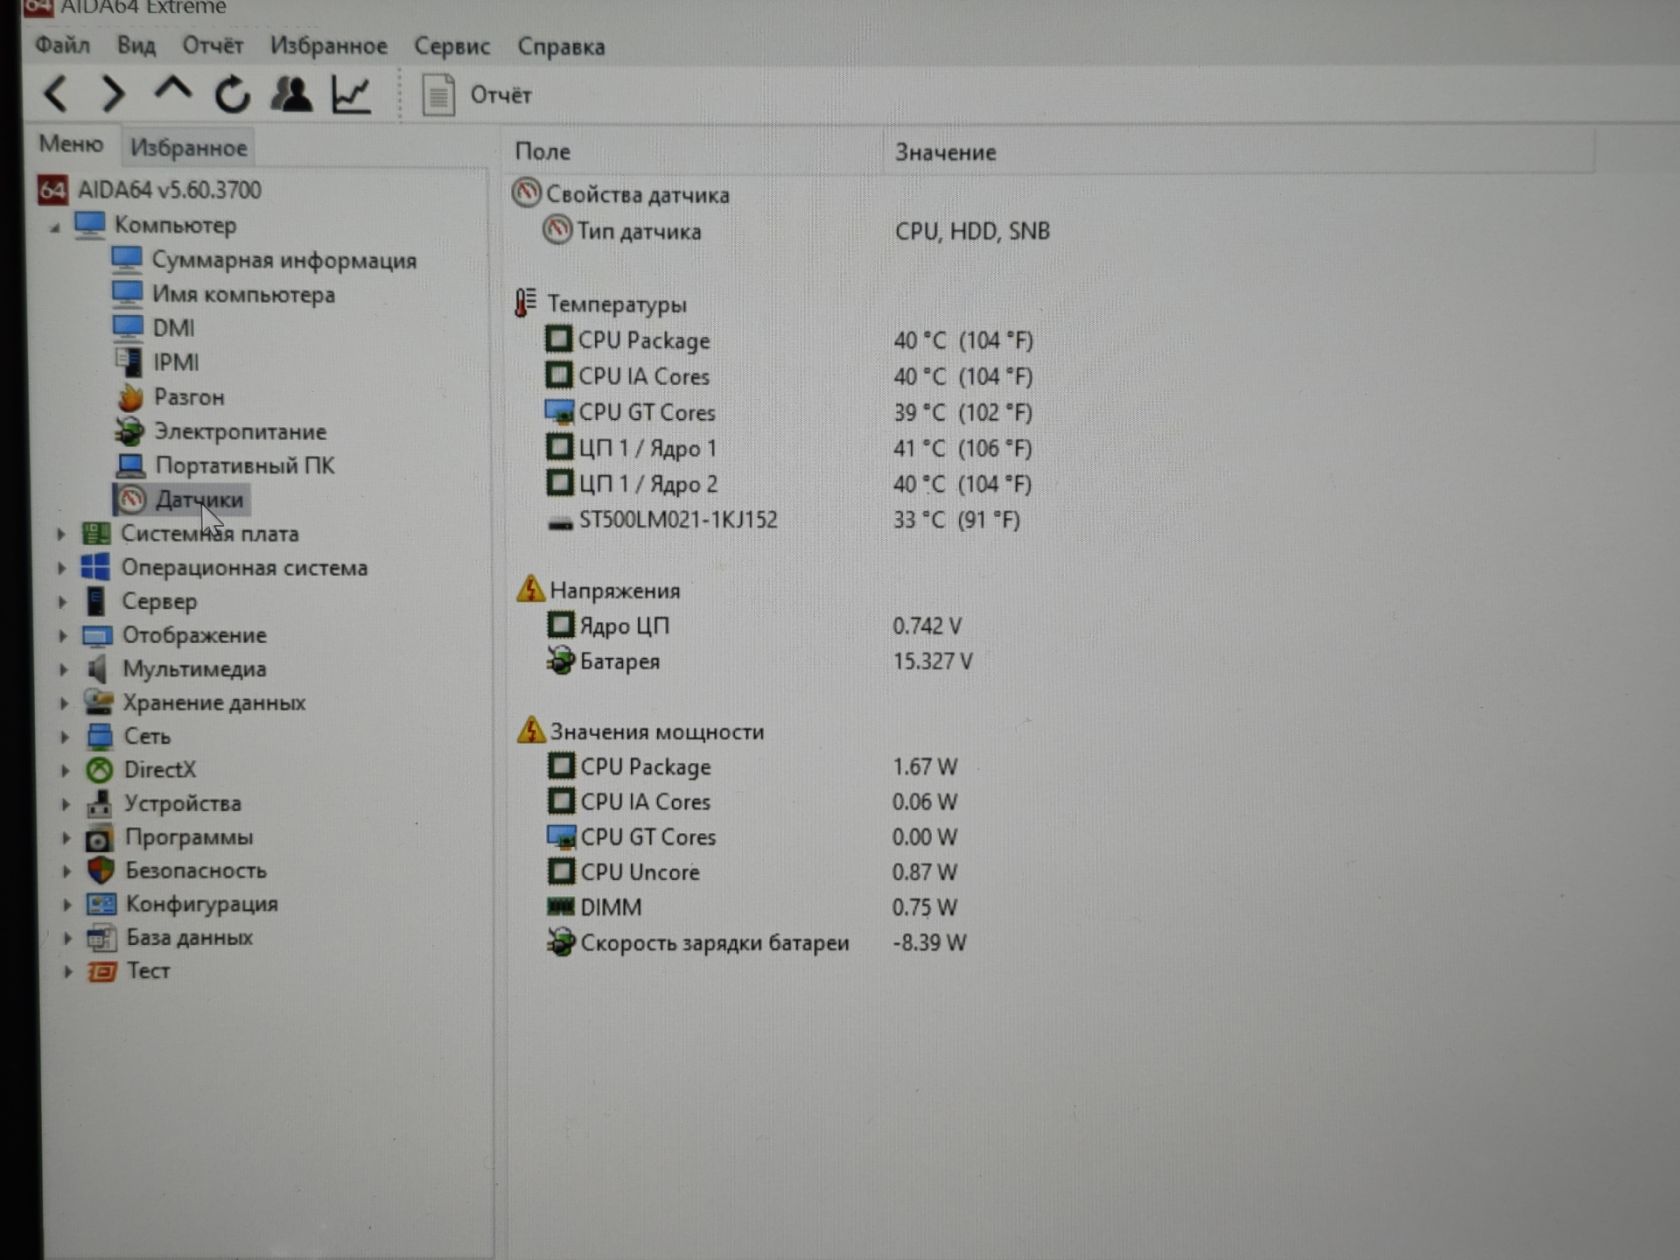Click the user silhouette toolbar icon
Image resolution: width=1680 pixels, height=1260 pixels.
coord(292,94)
